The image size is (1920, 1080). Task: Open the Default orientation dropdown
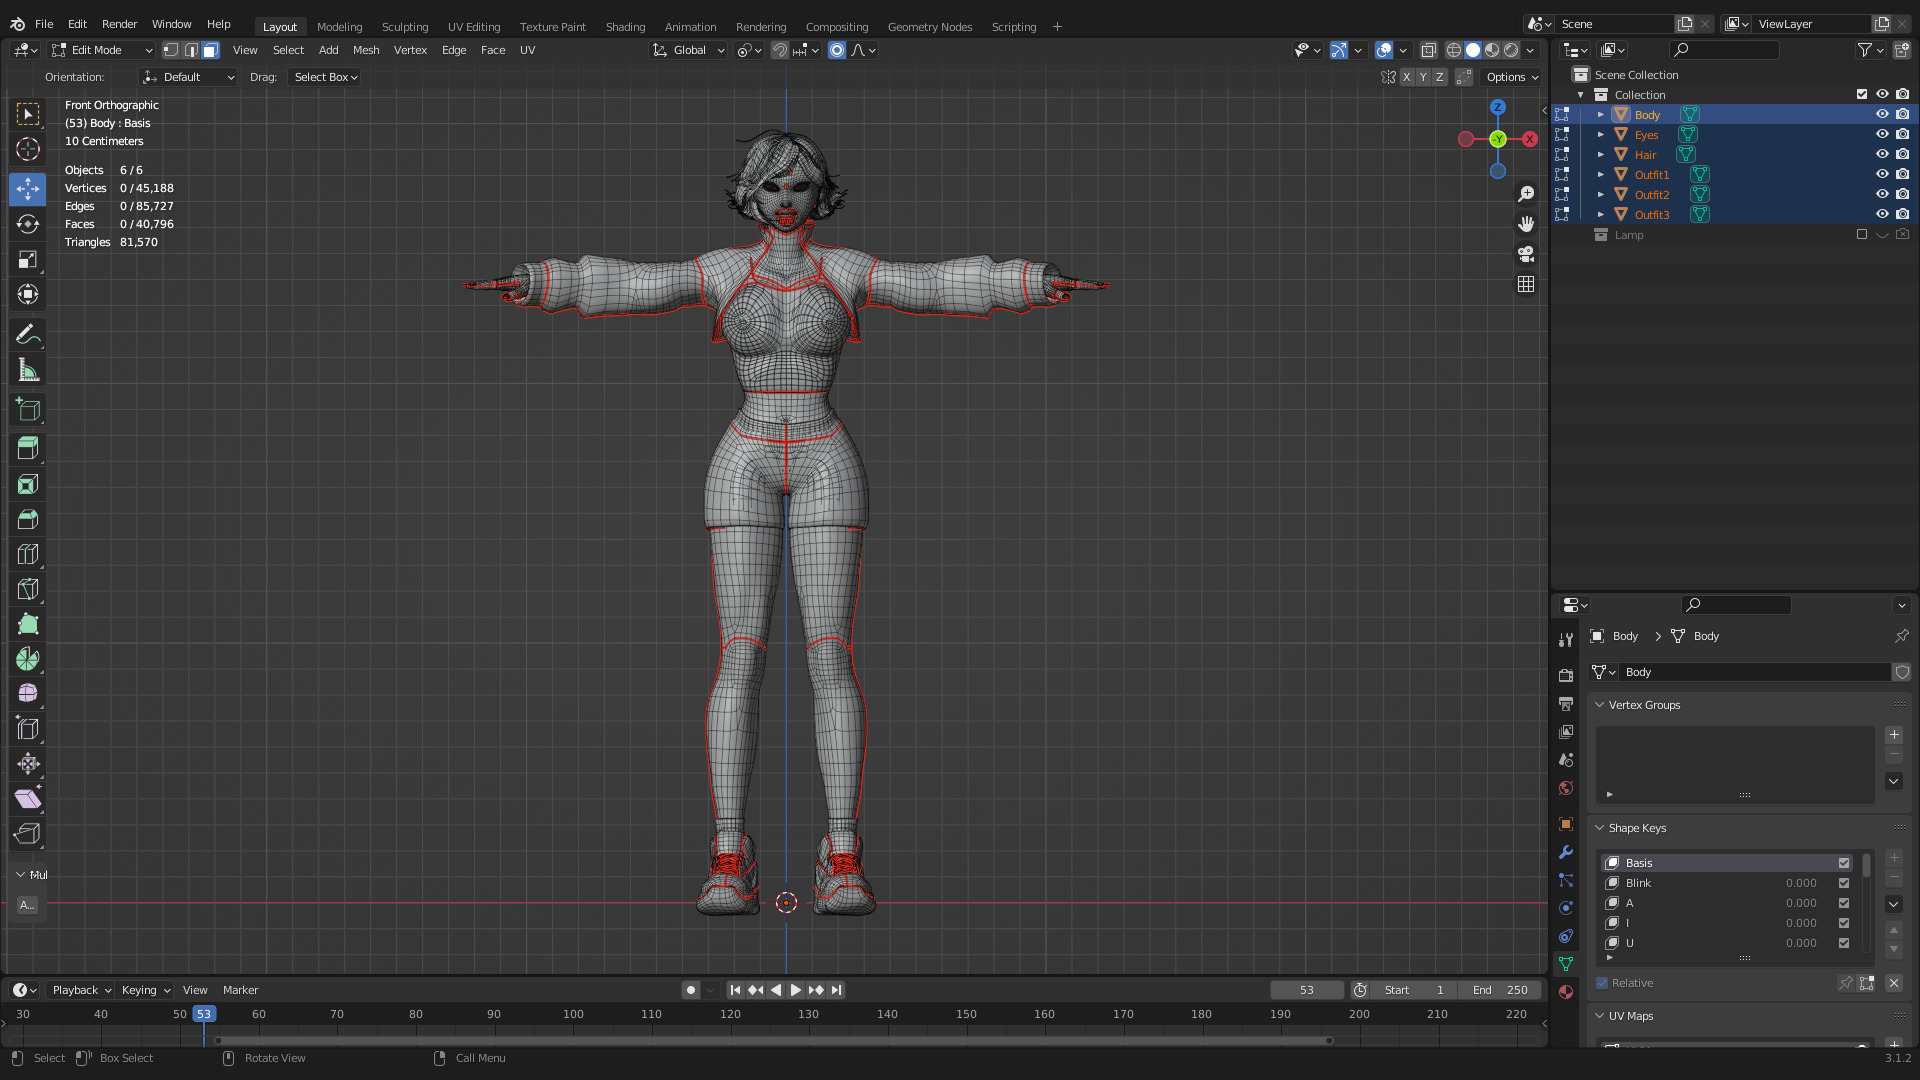[x=189, y=77]
